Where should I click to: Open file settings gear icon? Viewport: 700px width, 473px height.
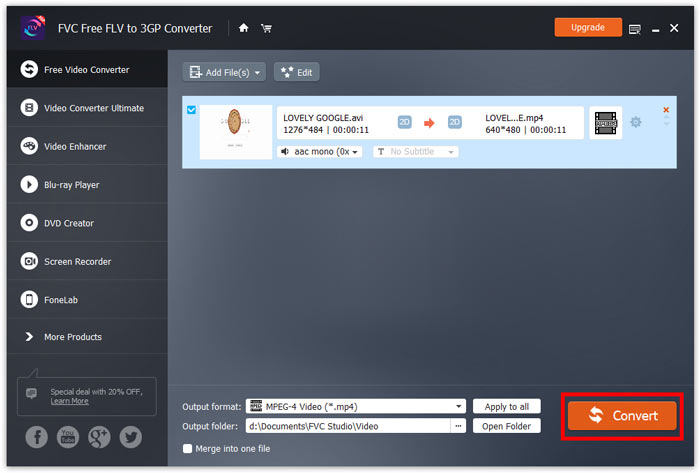(636, 122)
